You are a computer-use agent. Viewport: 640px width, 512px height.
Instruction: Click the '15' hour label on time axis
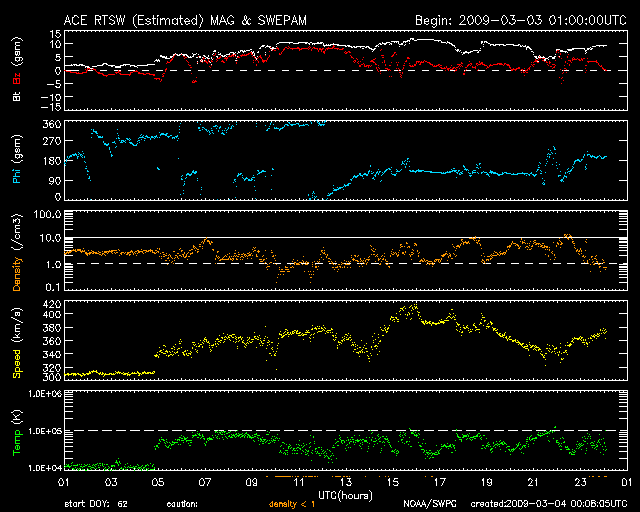[x=392, y=483]
